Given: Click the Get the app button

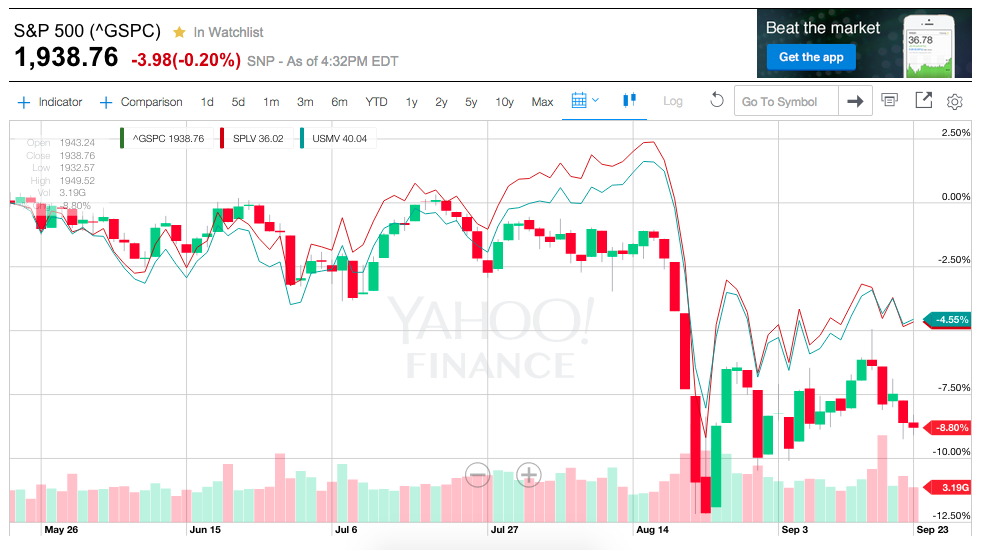Looking at the screenshot, I should pyautogui.click(x=811, y=57).
